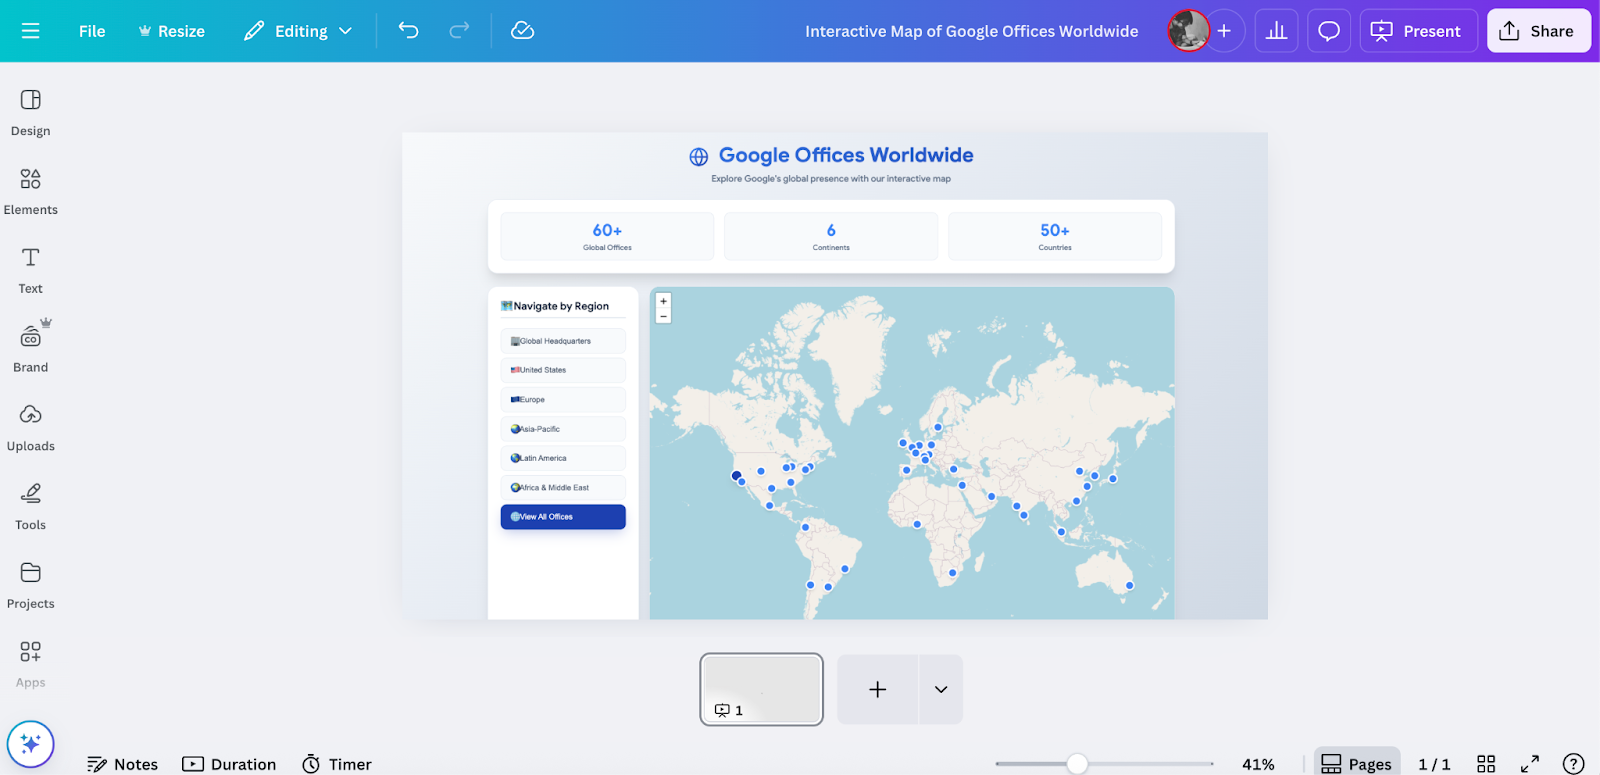Click the 41% zoom level
Viewport: 1600px width, 775px height.
click(1258, 764)
